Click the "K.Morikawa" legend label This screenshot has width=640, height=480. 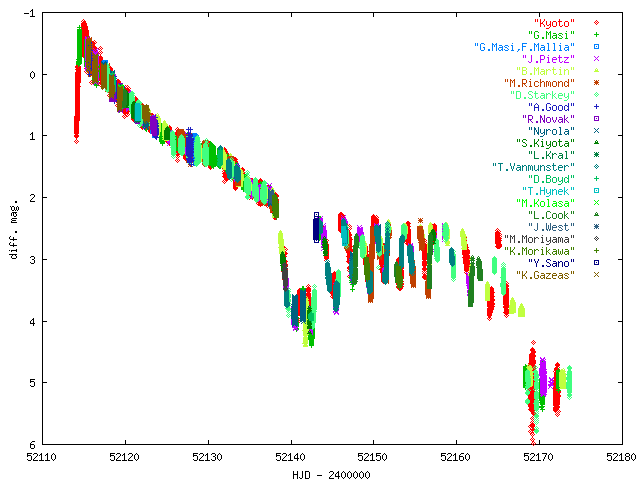pyautogui.click(x=540, y=251)
